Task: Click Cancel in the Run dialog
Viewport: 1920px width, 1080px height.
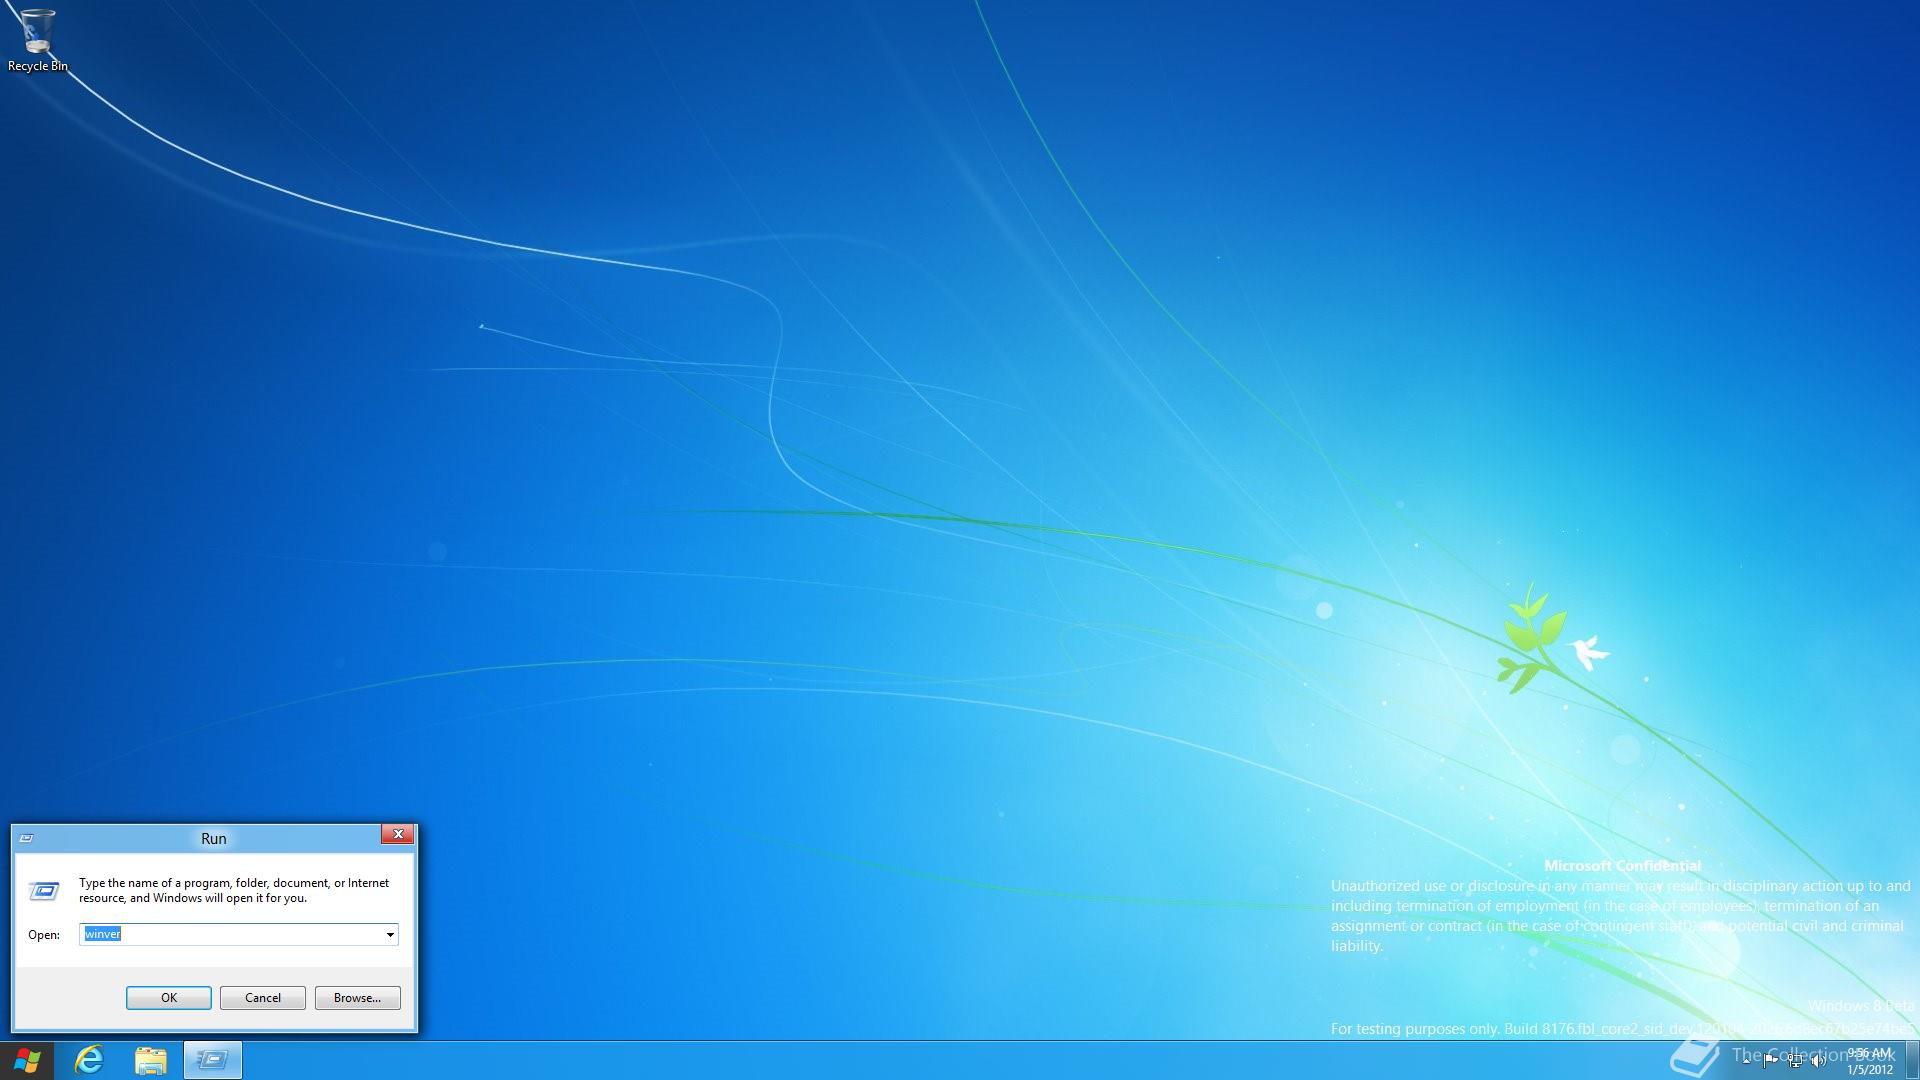Action: click(x=263, y=998)
